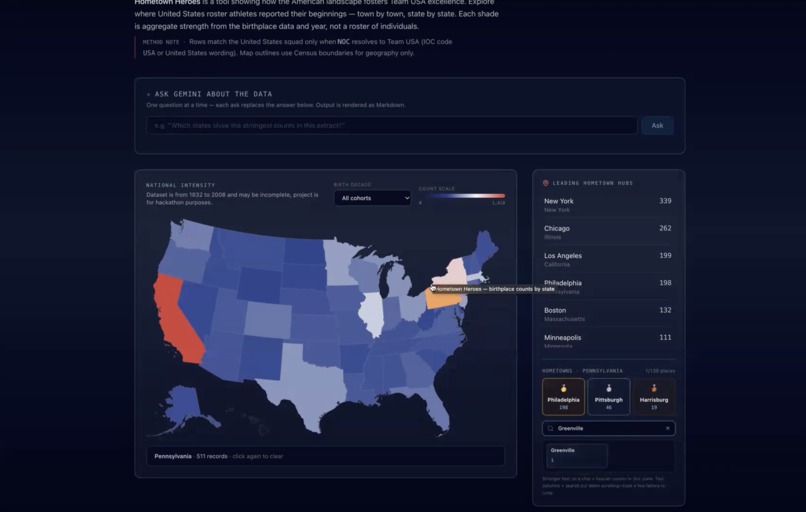This screenshot has width=806, height=512.
Task: Click the location pin icon beside Leading Hometown Hubs
Action: 546,183
